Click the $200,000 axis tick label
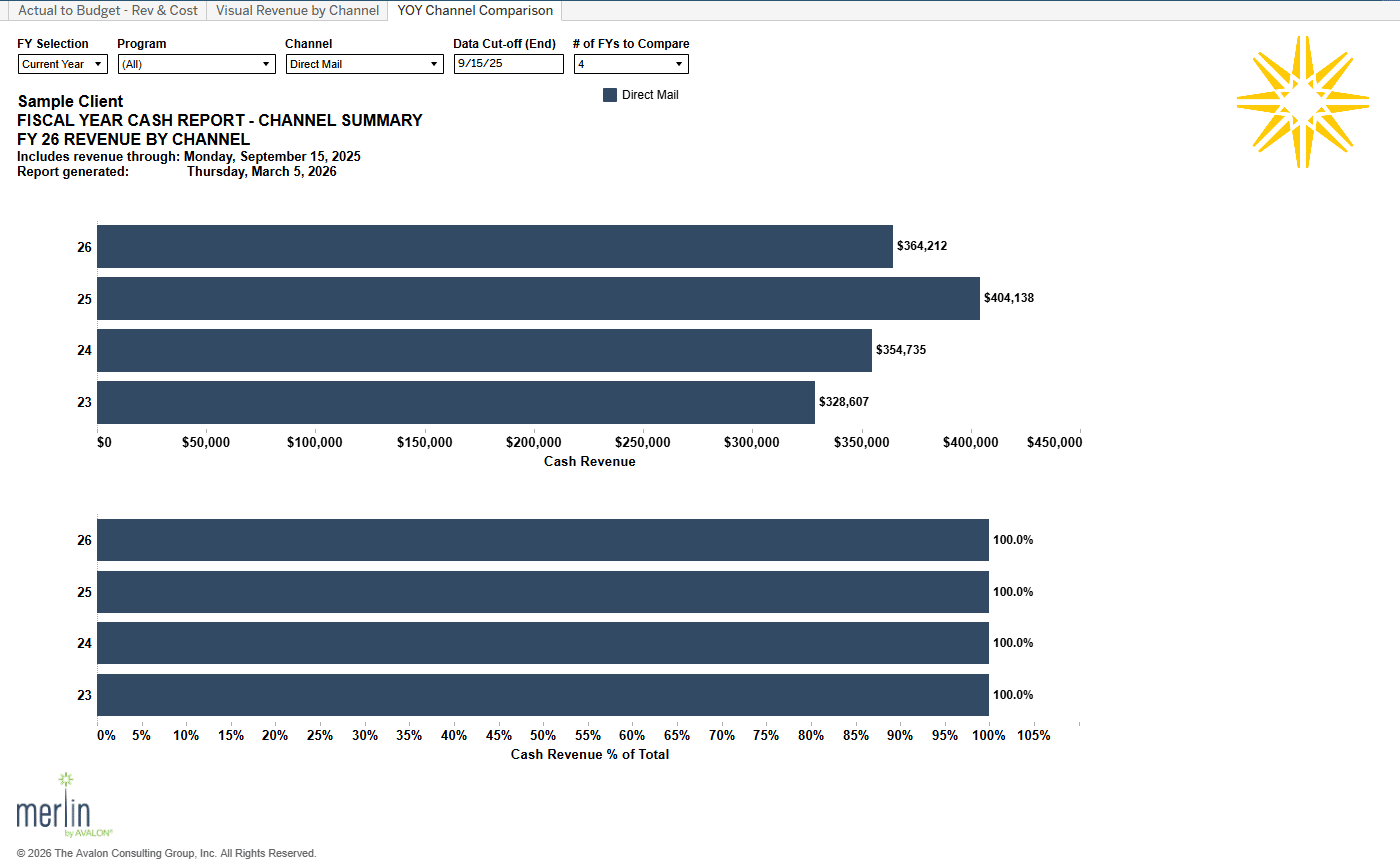Image resolution: width=1400 pixels, height=864 pixels. 533,443
